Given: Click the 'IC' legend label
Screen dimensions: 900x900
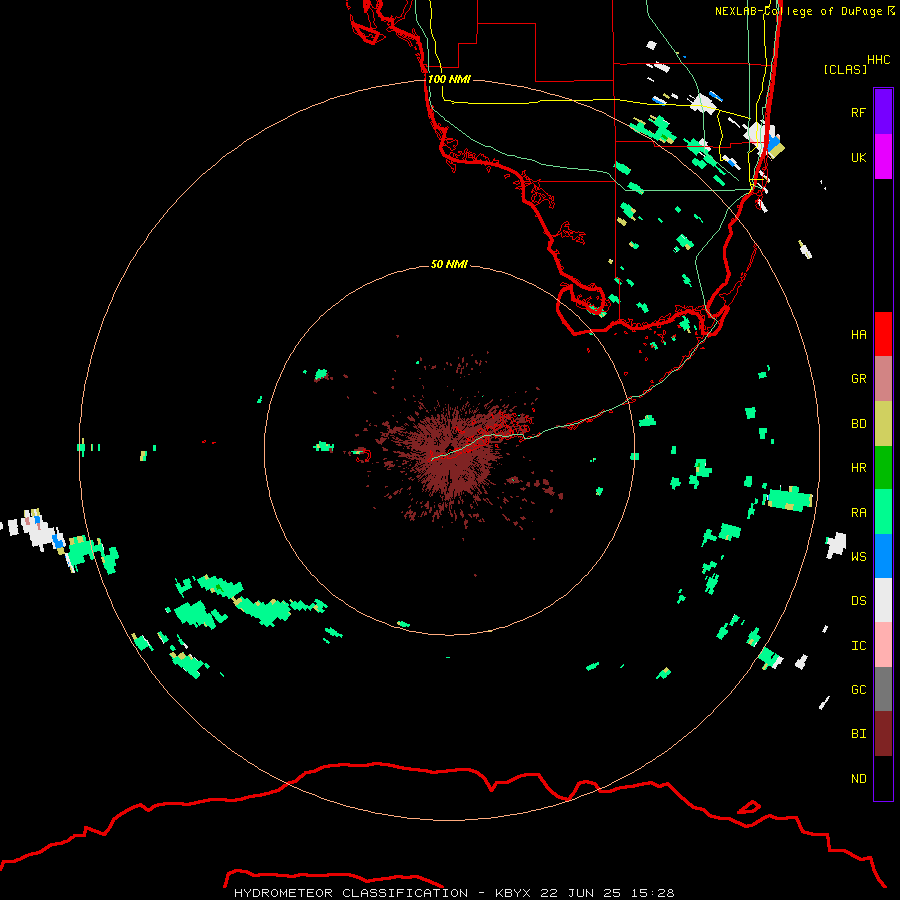Looking at the screenshot, I should pyautogui.click(x=858, y=645).
